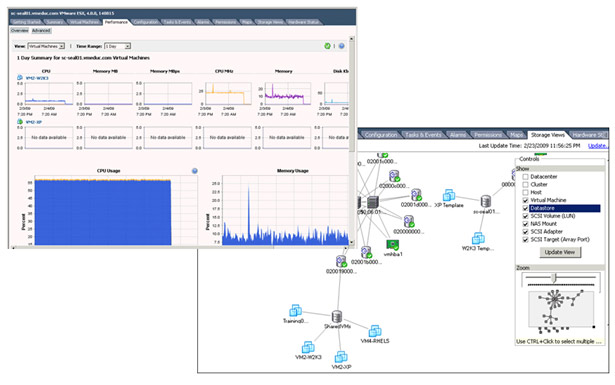Uncheck the NAS Mount checkbox
This screenshot has height=385, width=615.
tap(526, 224)
